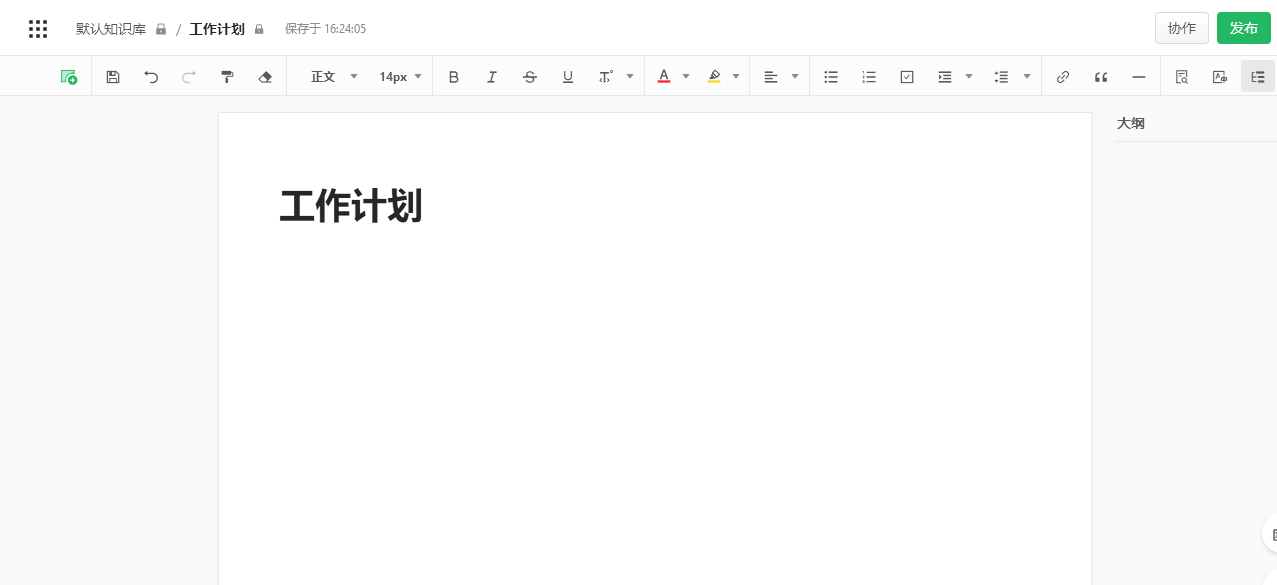Image resolution: width=1277 pixels, height=585 pixels.
Task: Open the 默认知识库 breadcrumb
Action: pos(111,29)
